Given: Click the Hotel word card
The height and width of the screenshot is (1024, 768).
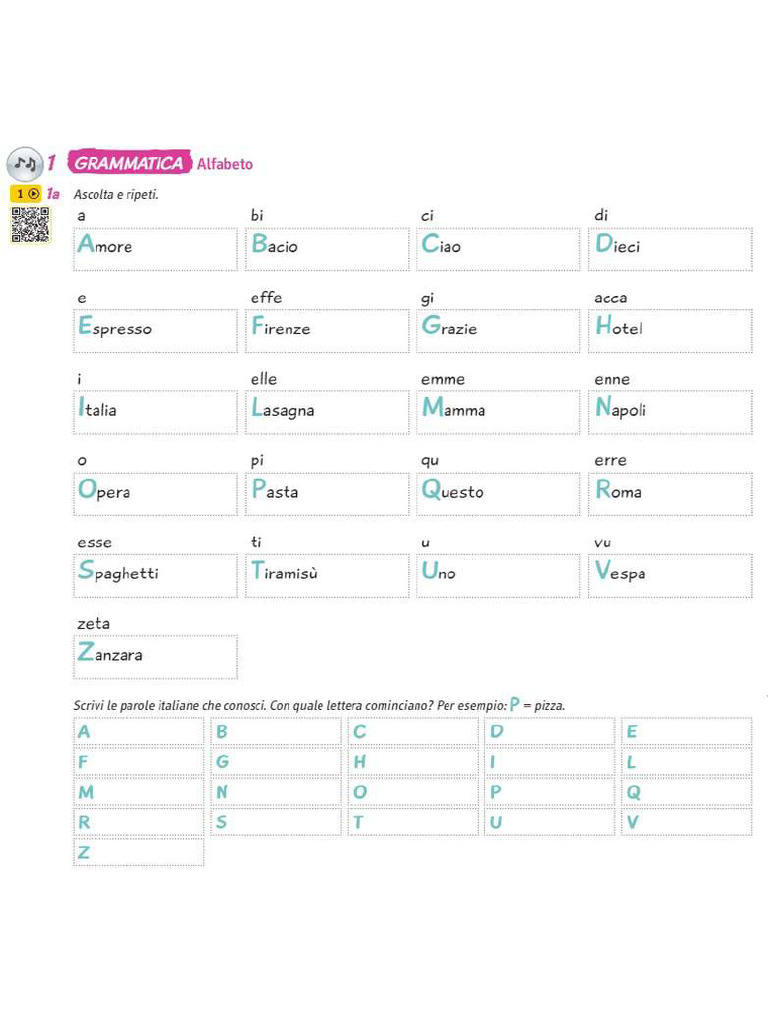Looking at the screenshot, I should pyautogui.click(x=671, y=330).
